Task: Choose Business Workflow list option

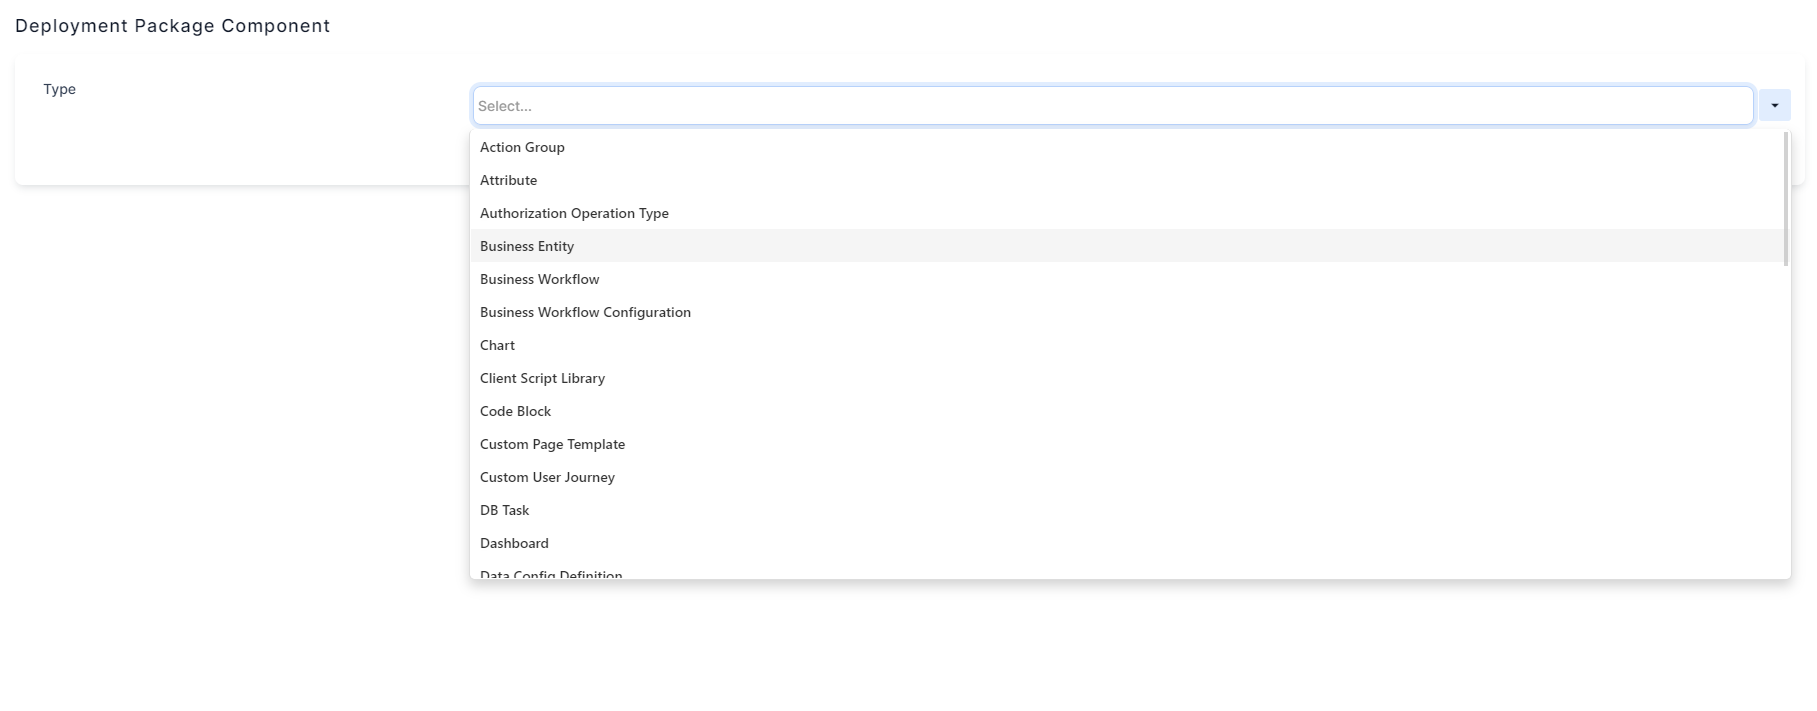Action: click(x=539, y=279)
